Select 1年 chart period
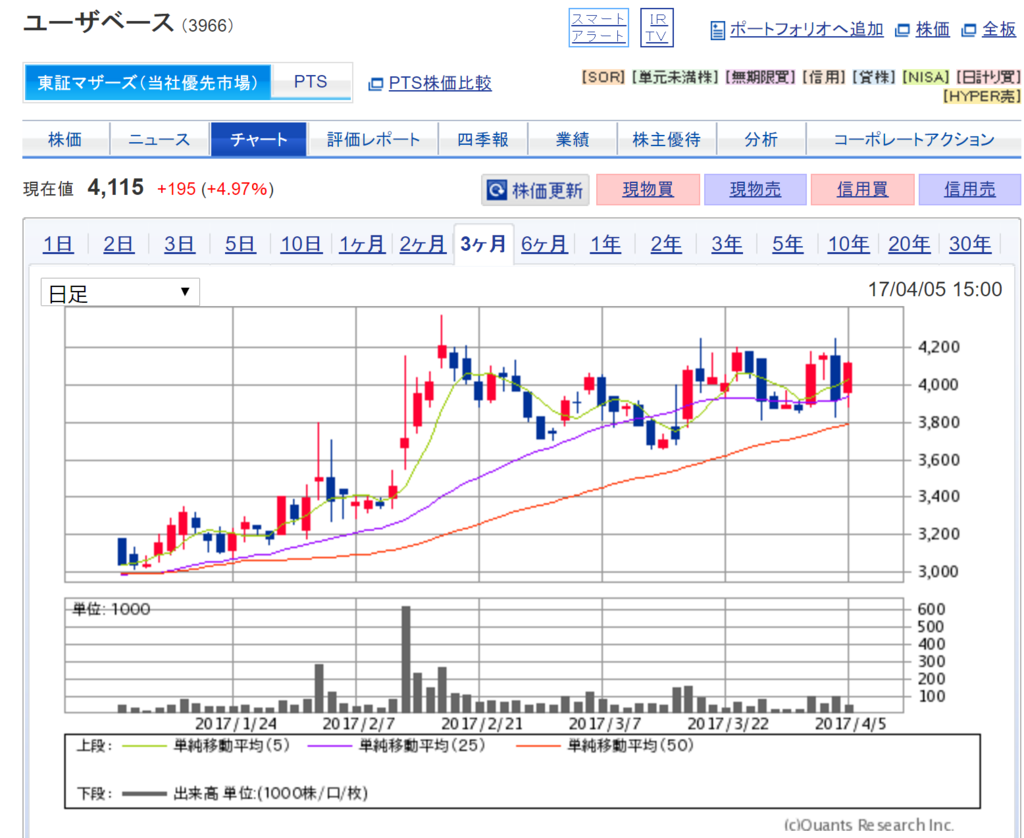The image size is (1024, 838). (605, 244)
